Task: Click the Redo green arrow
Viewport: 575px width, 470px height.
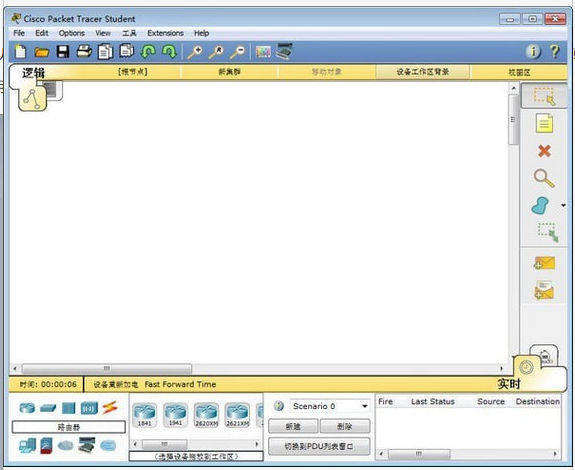Action: tap(169, 51)
